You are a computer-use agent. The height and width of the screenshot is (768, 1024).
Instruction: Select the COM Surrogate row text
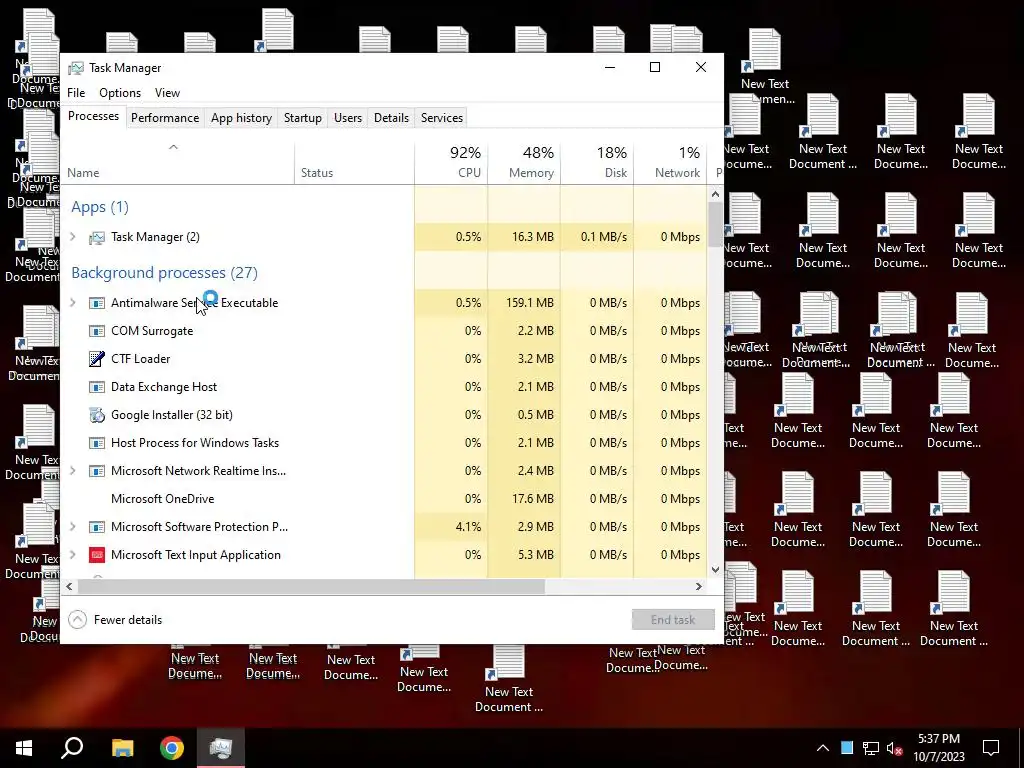(x=152, y=331)
